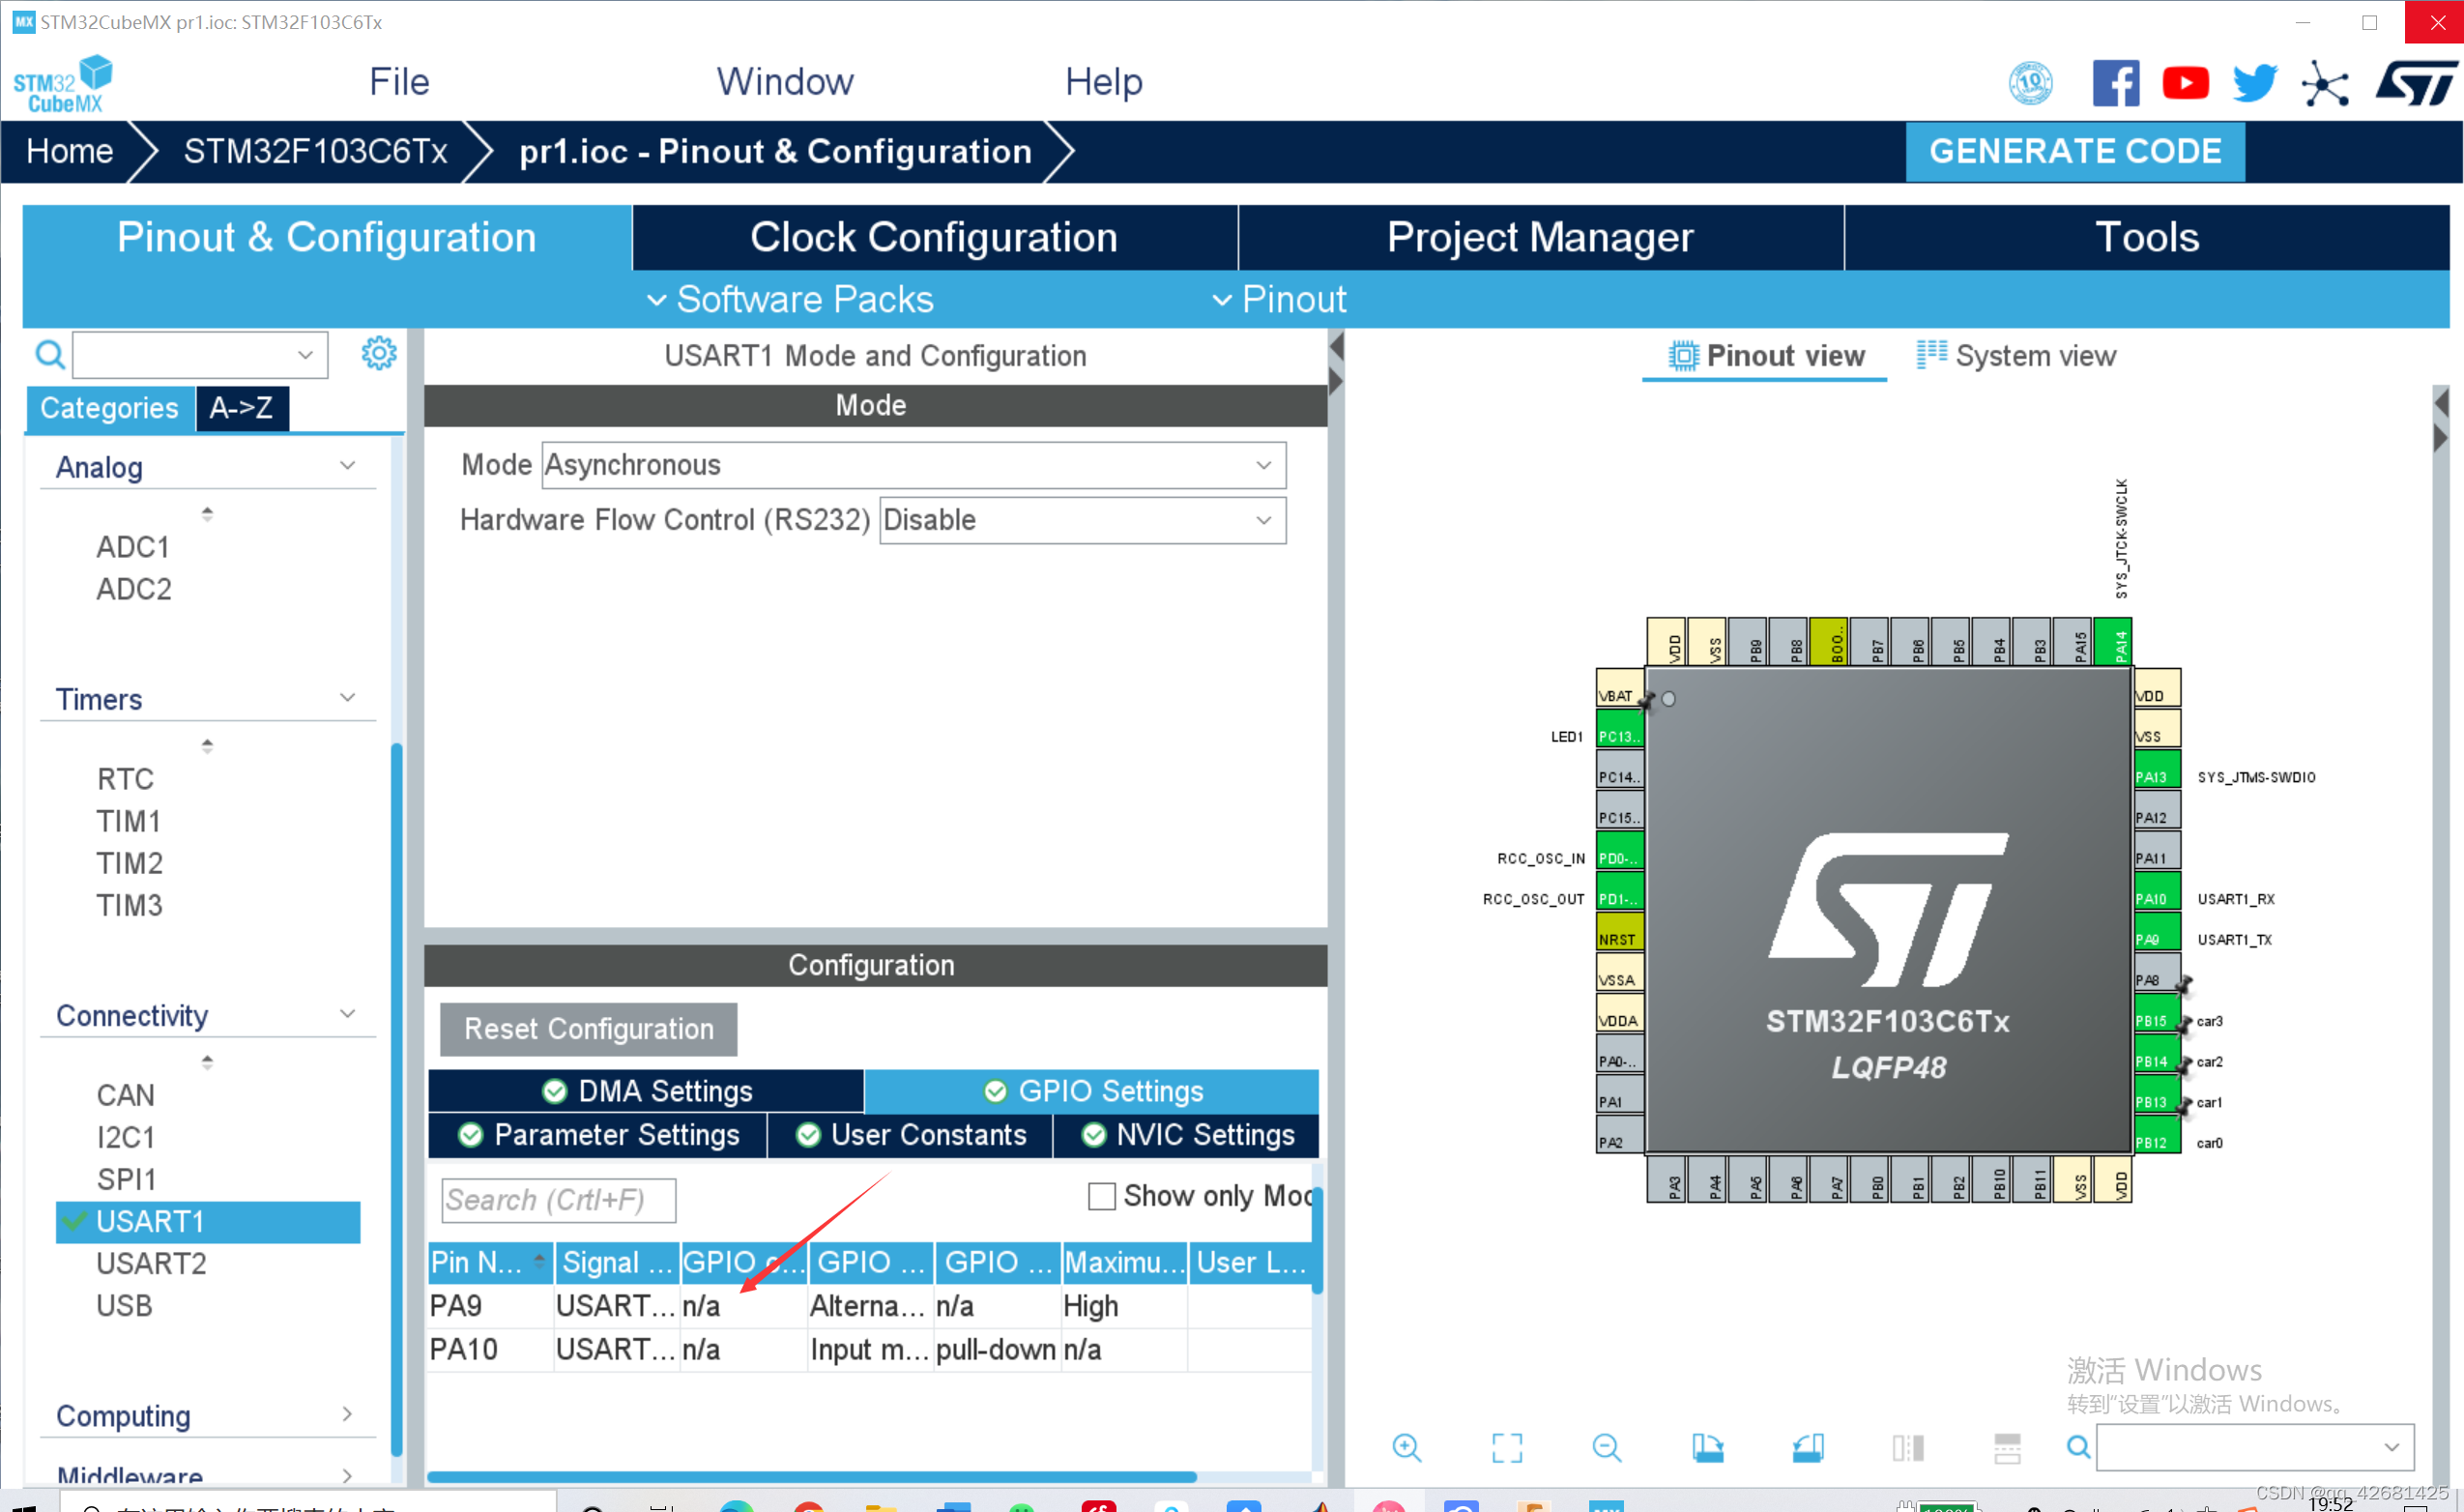
Task: Select I2C1 in Connectivity list
Action: click(126, 1137)
